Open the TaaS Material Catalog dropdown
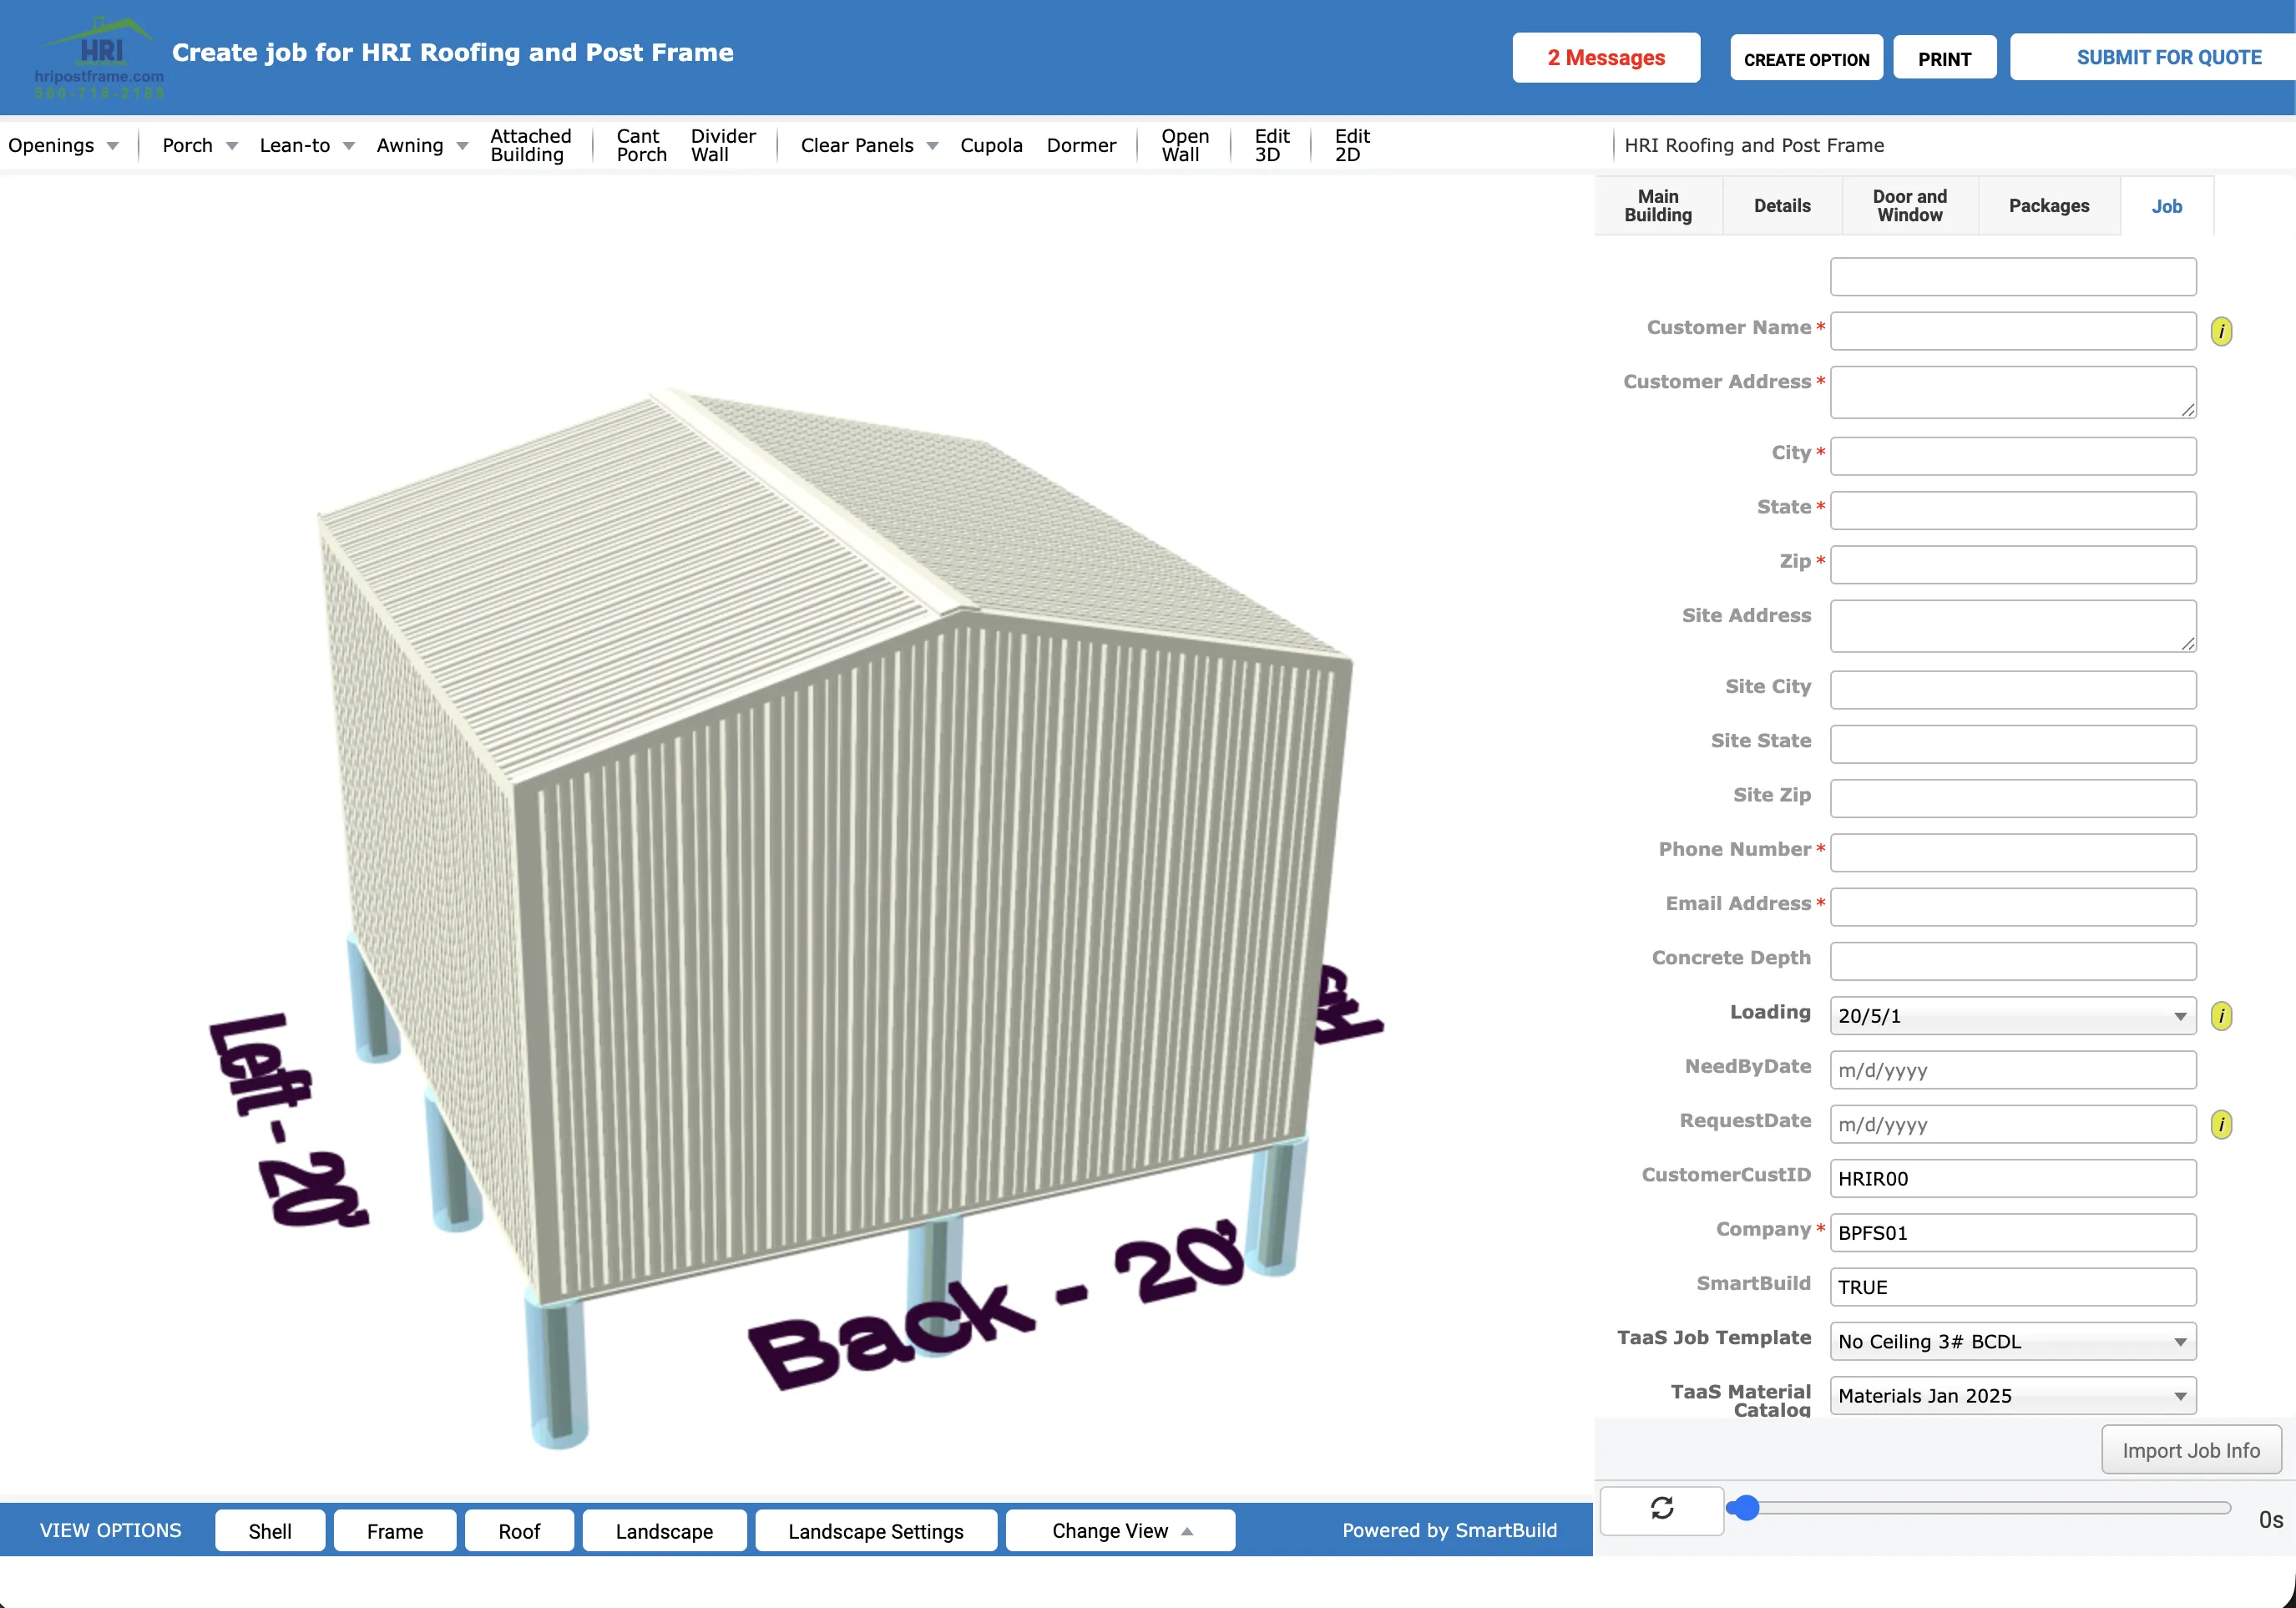The width and height of the screenshot is (2296, 1608). 2011,1395
